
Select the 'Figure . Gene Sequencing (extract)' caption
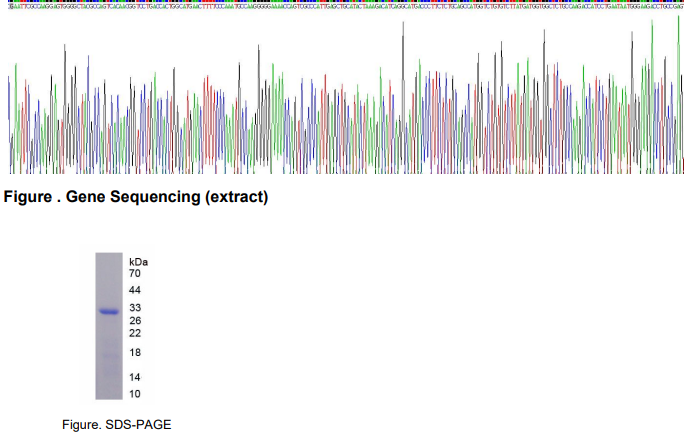137,198
